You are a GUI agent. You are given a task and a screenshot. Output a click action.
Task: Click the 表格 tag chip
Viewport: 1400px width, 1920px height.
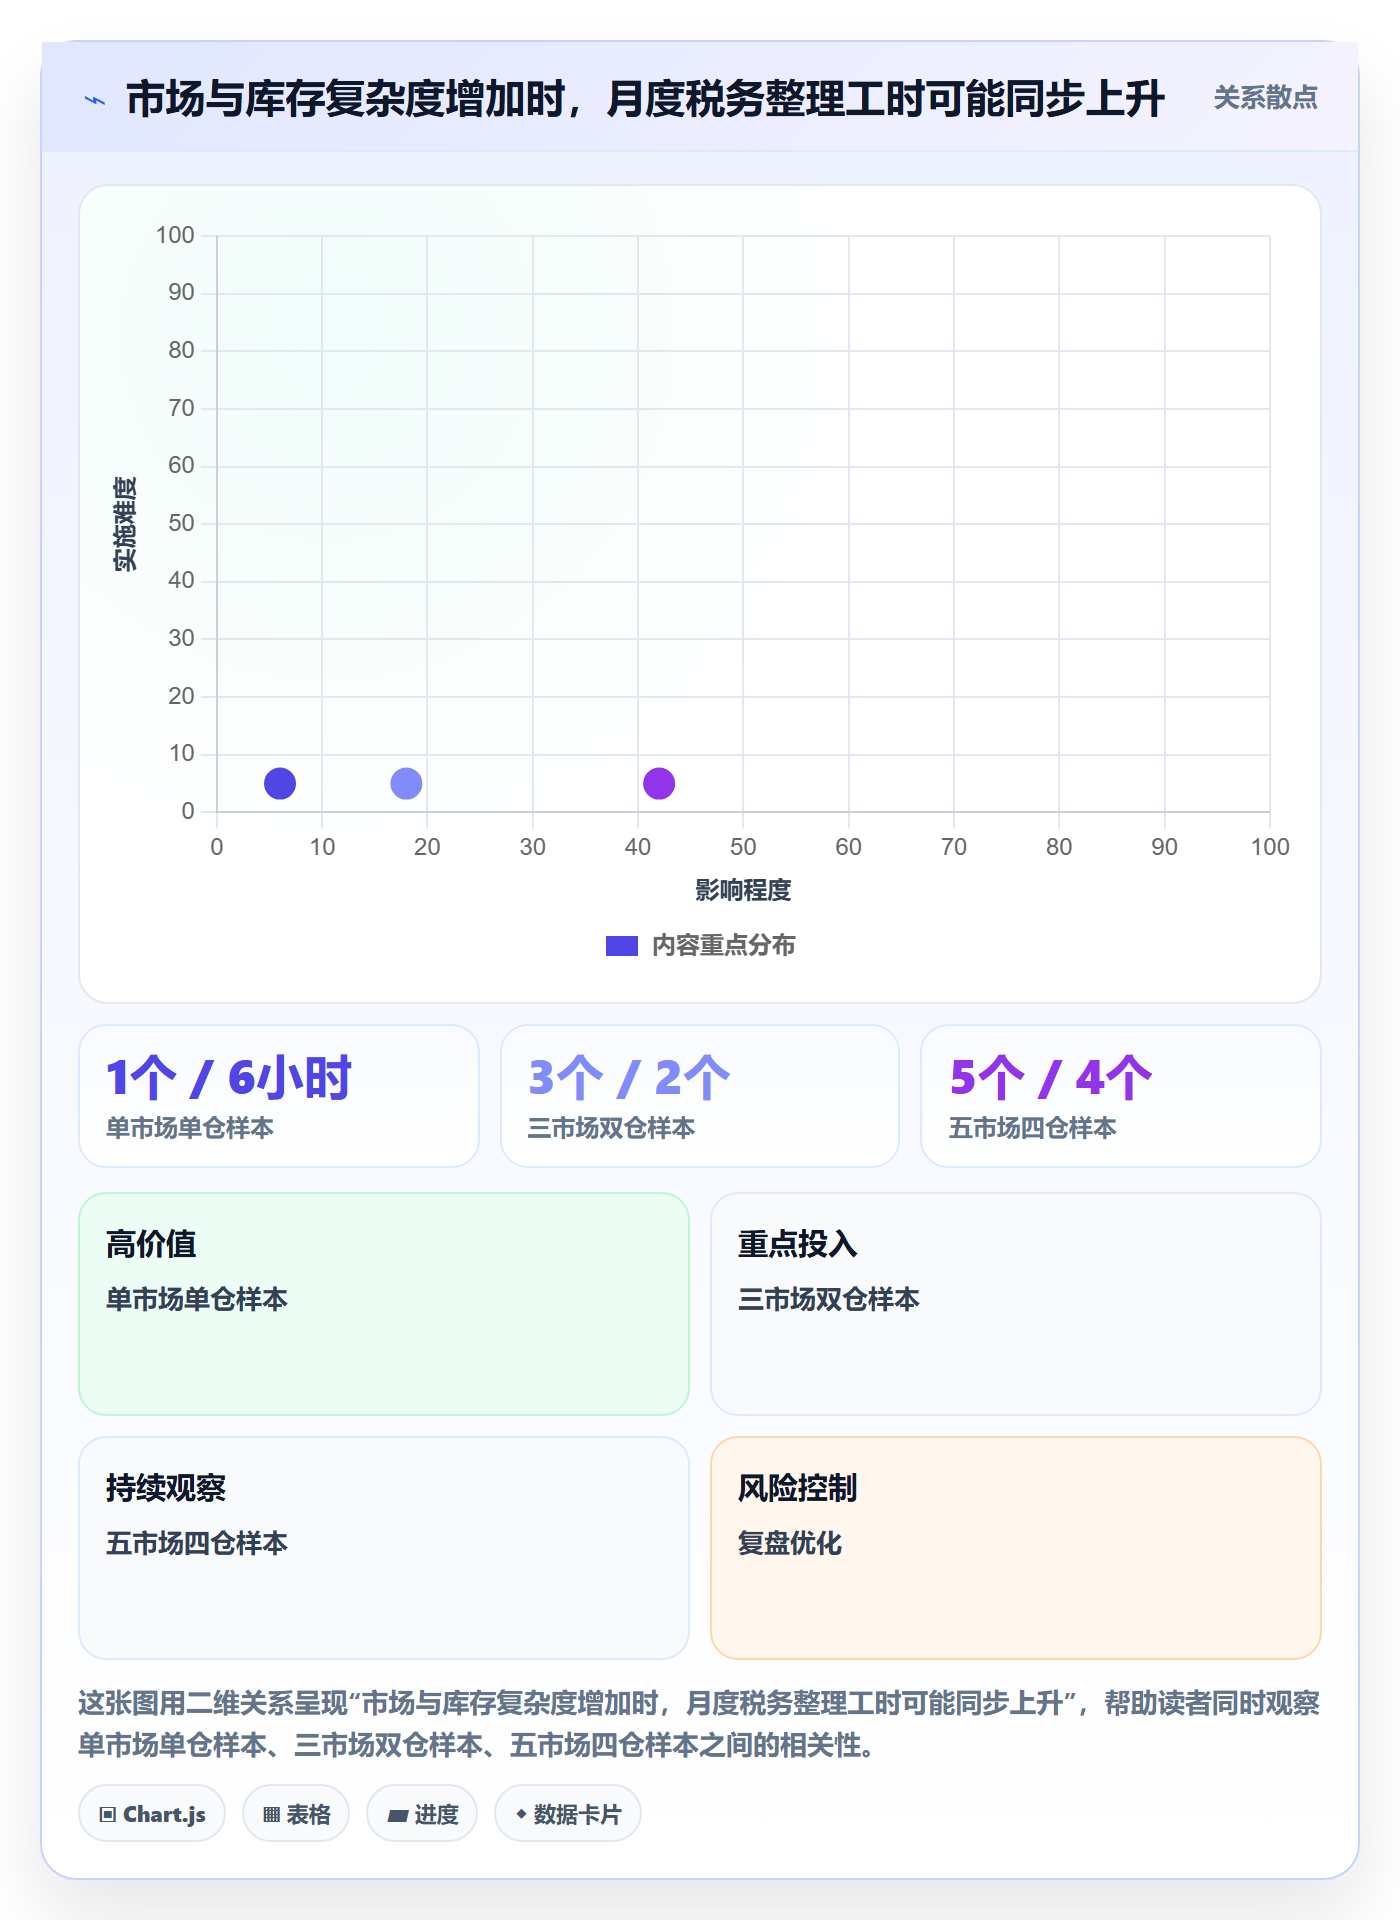point(296,1814)
